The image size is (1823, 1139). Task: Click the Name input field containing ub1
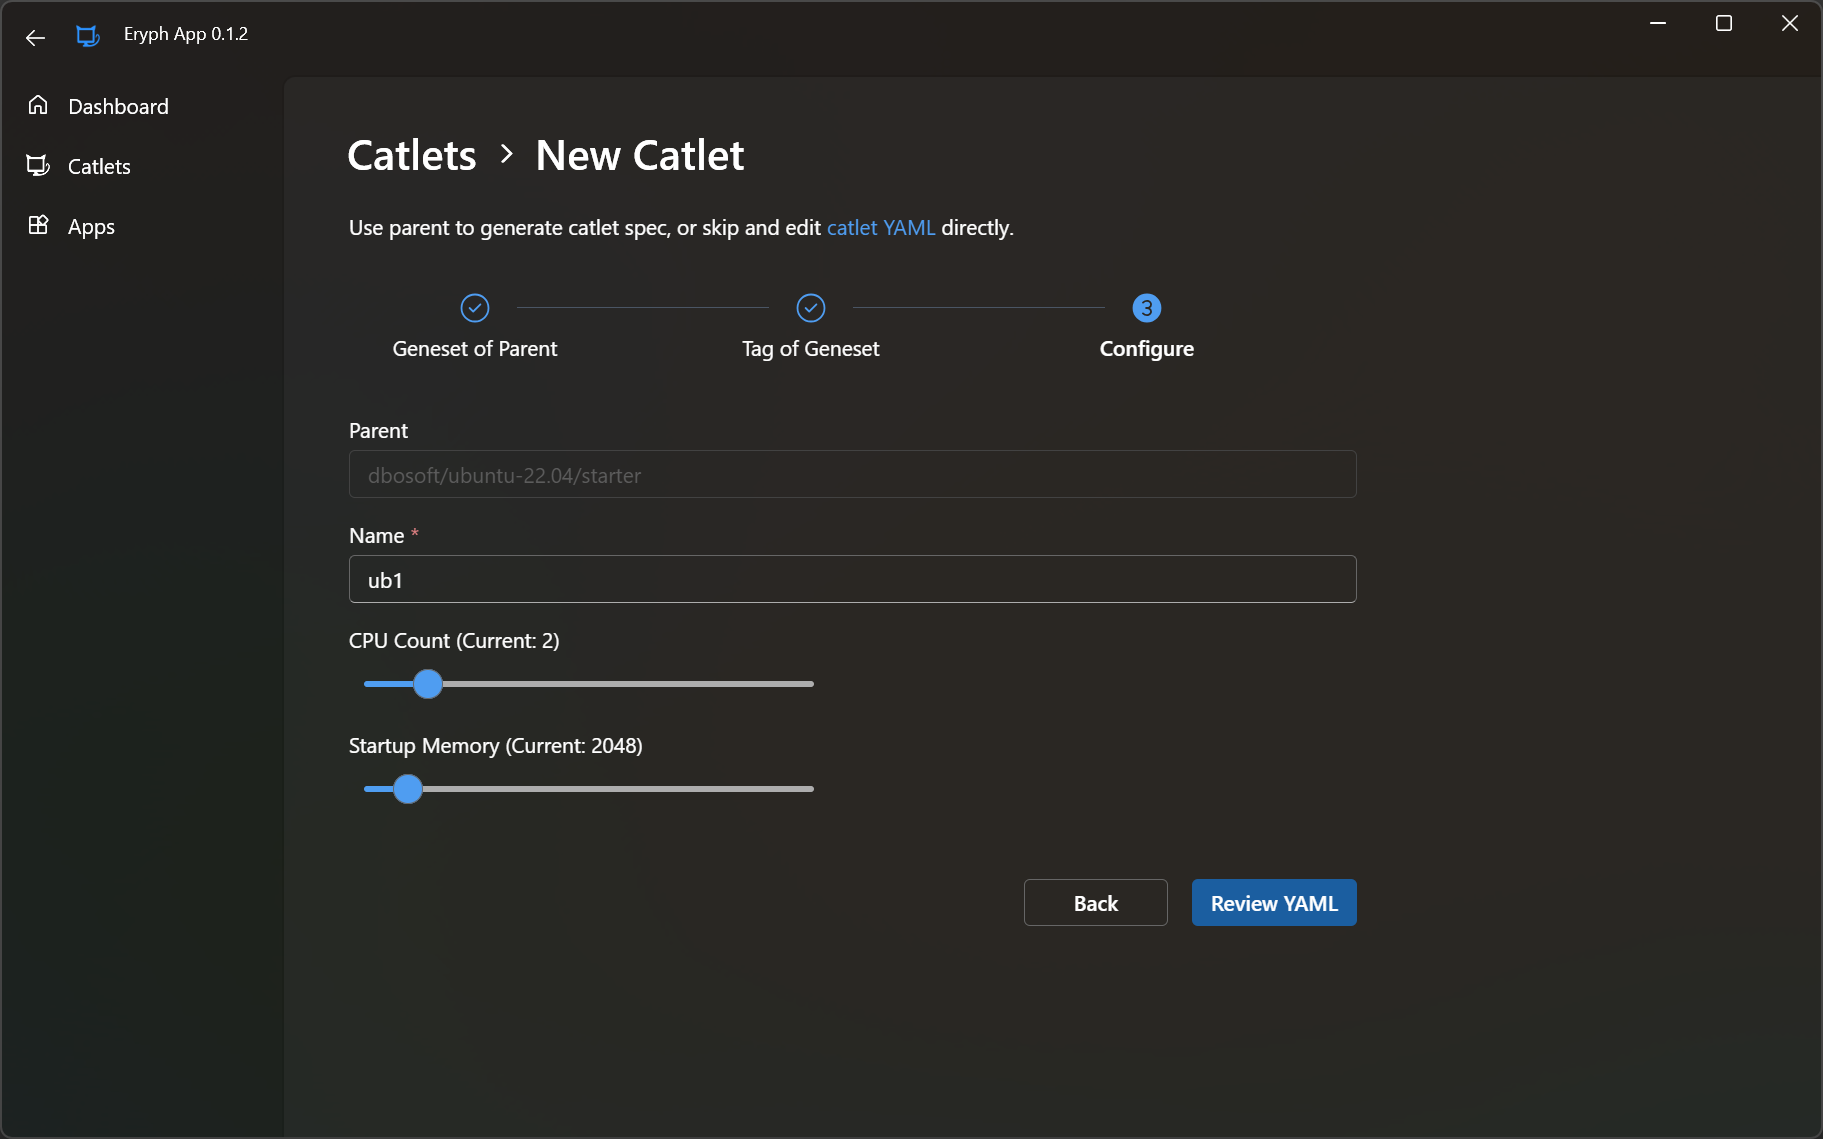(853, 579)
